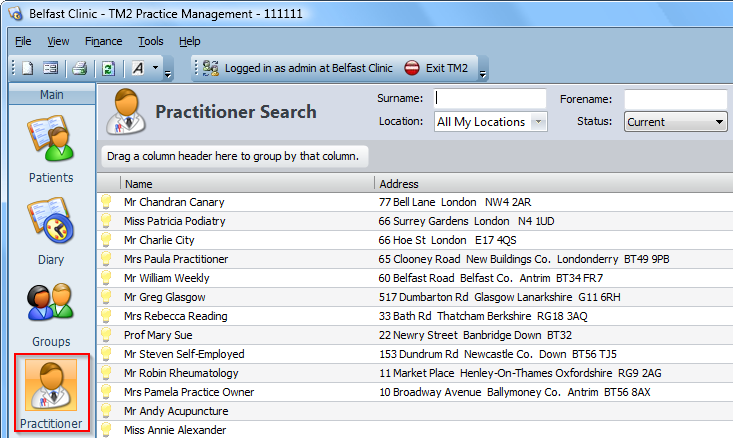Click the lightbulb icon for Mr Andy Acupuncture

pos(106,410)
